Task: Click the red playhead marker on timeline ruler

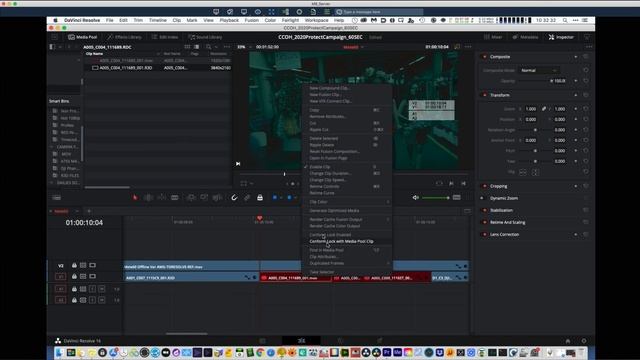Action: 260,219
